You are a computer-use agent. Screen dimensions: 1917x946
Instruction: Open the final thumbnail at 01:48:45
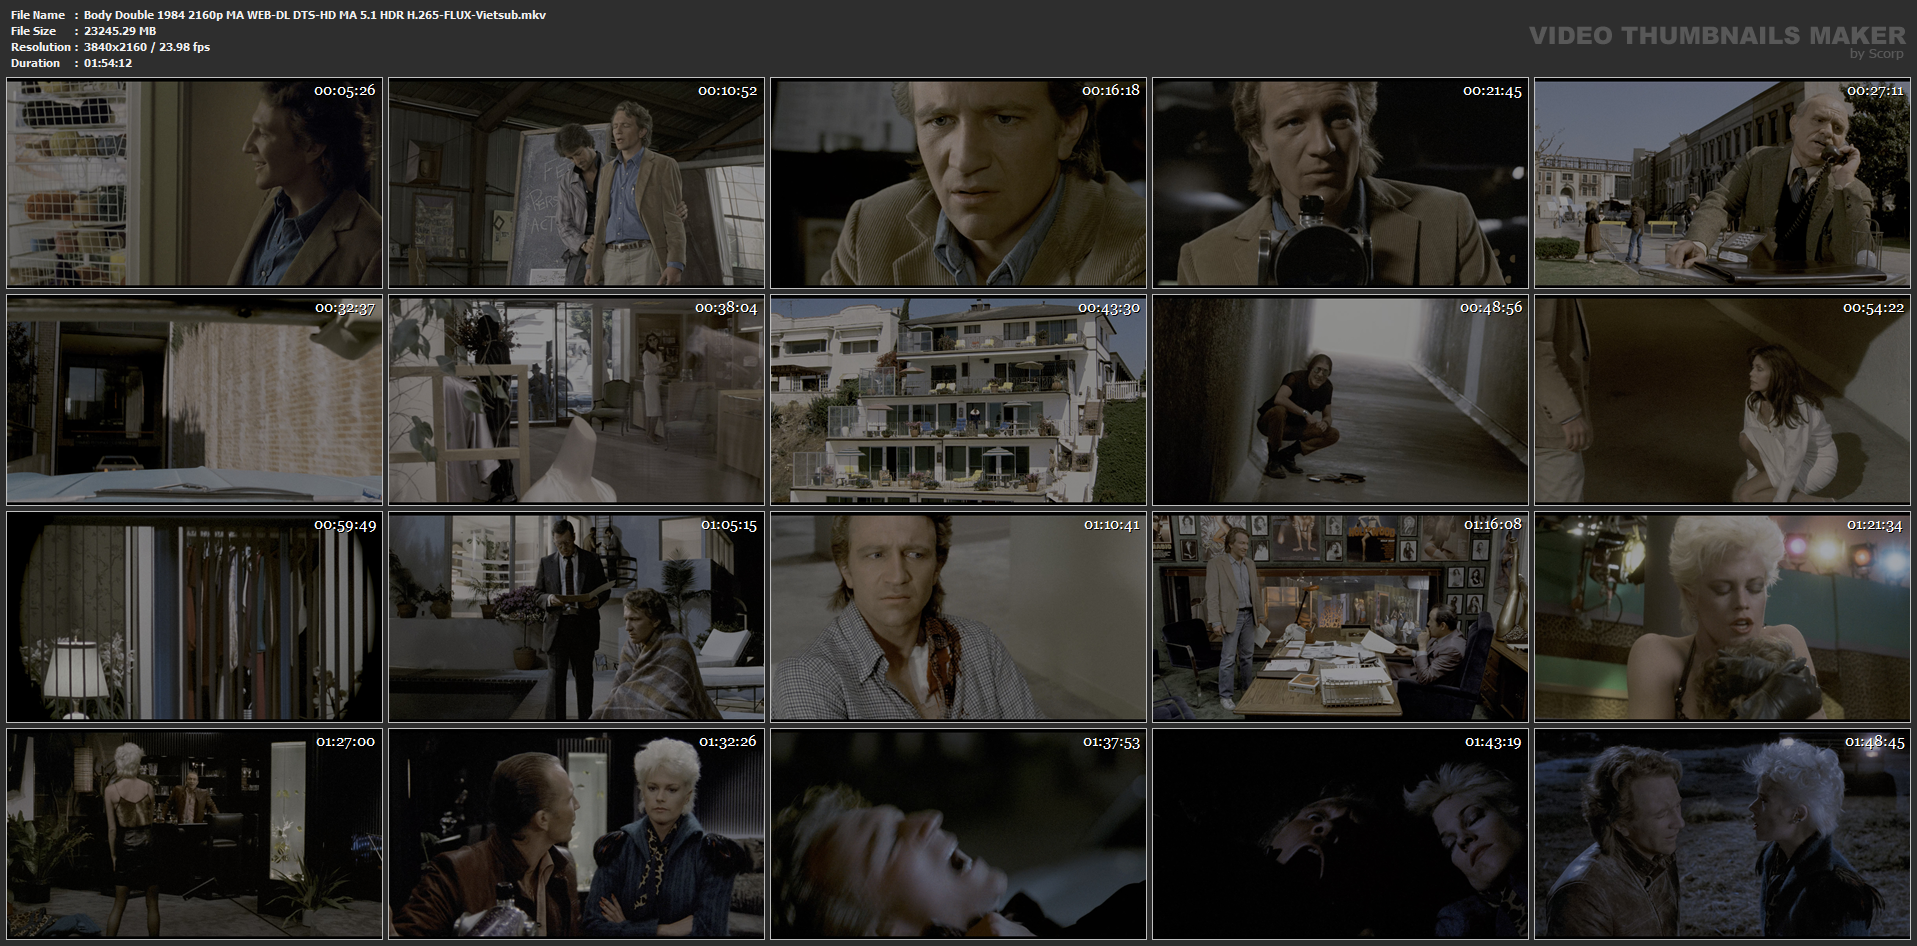[x=1723, y=834]
